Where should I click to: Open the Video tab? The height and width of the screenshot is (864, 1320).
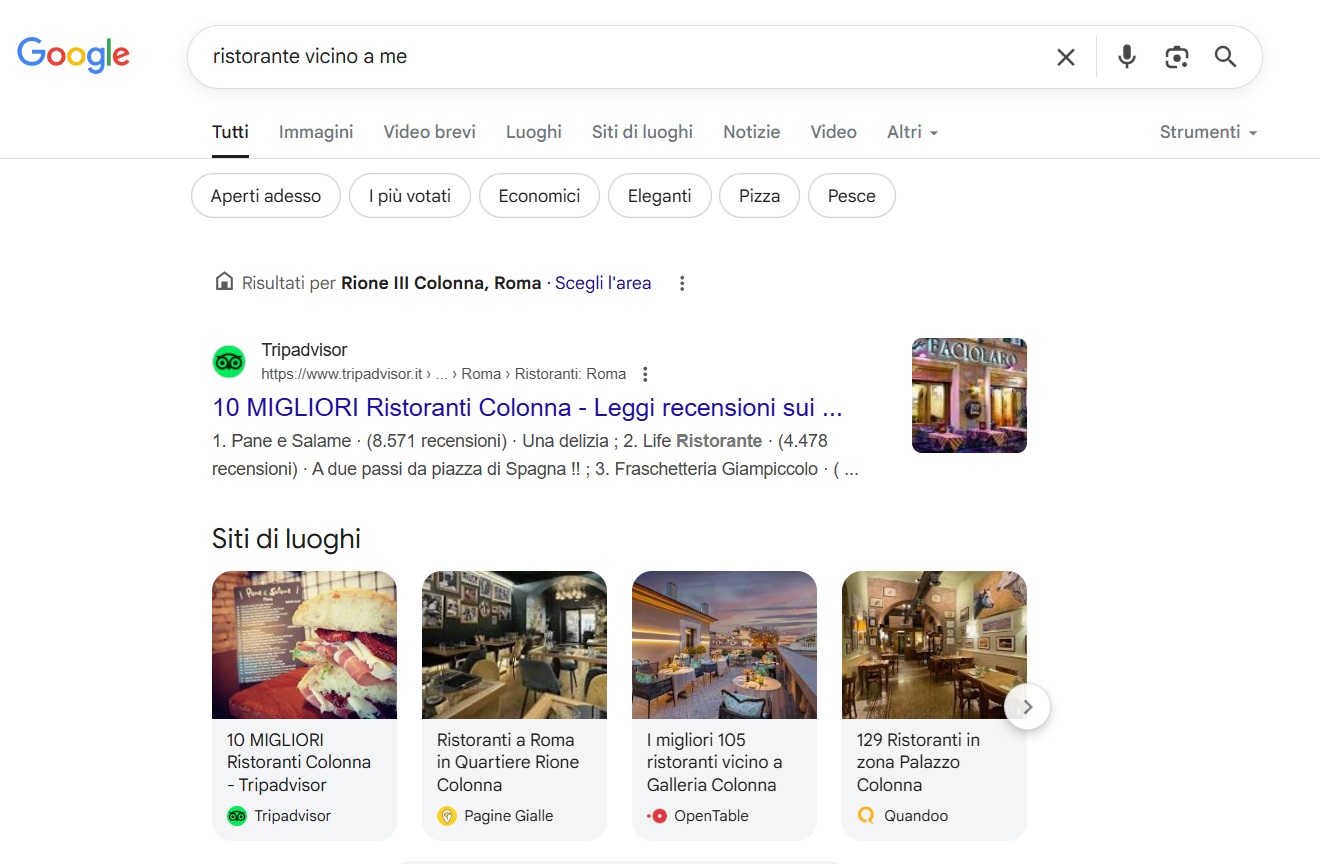[x=834, y=132]
